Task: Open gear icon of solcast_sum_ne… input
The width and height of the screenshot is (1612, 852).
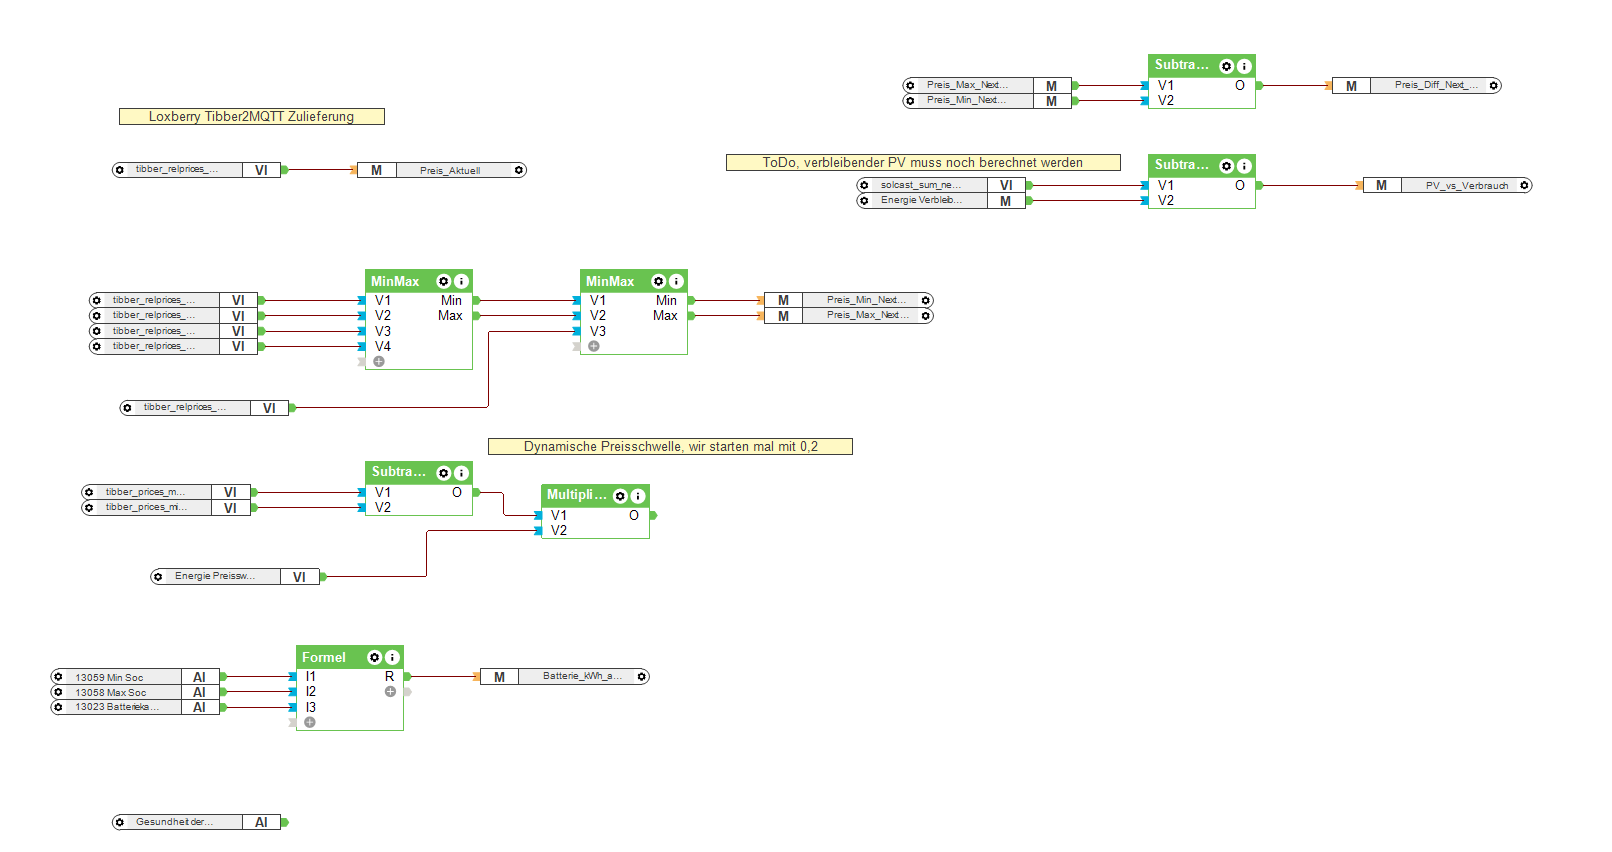Action: tap(864, 186)
